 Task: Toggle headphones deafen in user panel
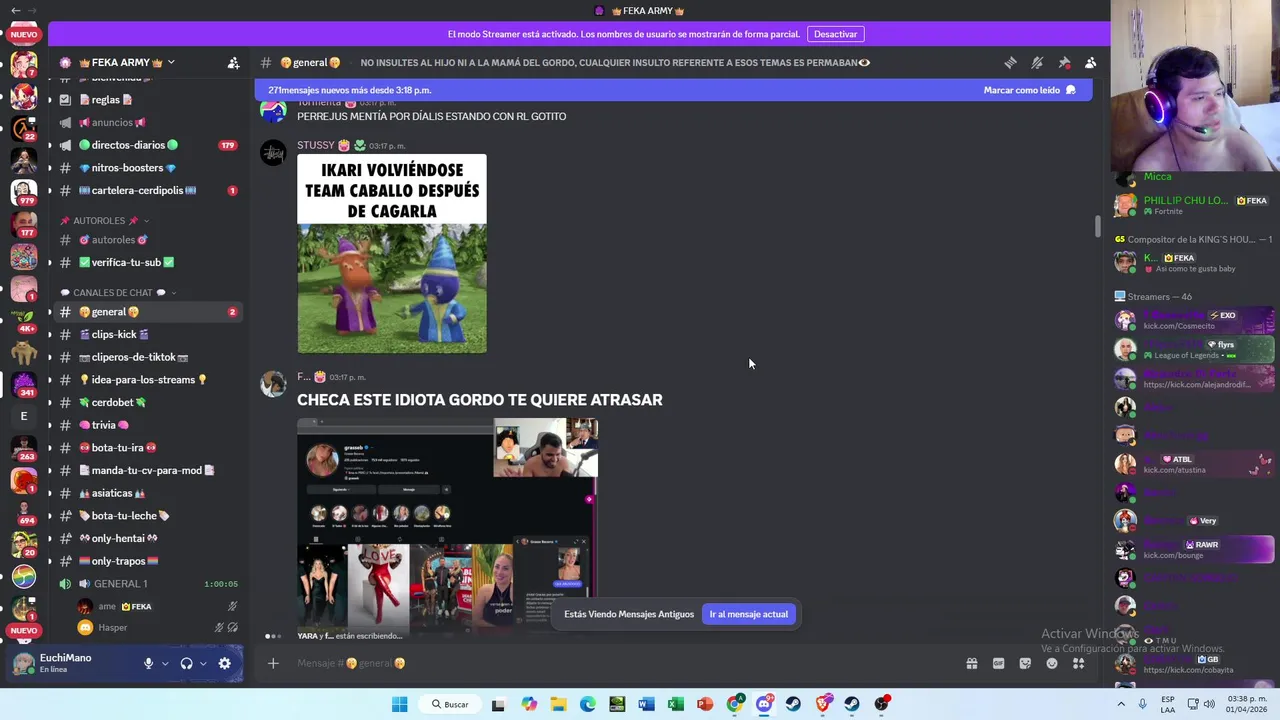click(x=186, y=663)
